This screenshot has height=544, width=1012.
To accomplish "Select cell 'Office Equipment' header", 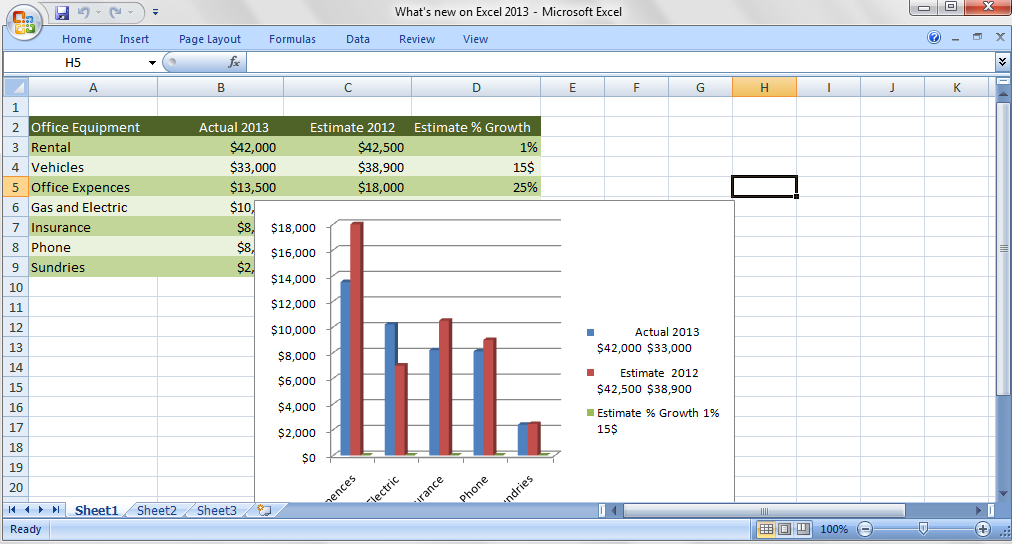I will pyautogui.click(x=93, y=127).
